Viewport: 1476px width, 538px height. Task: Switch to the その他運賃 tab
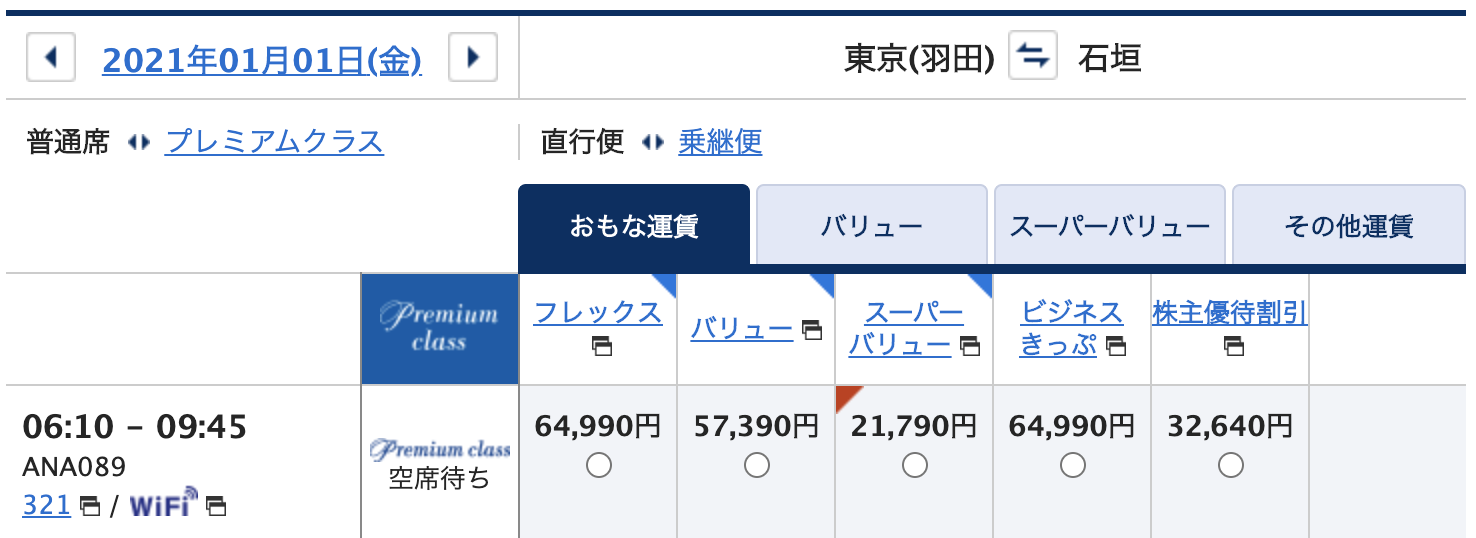click(x=1348, y=226)
